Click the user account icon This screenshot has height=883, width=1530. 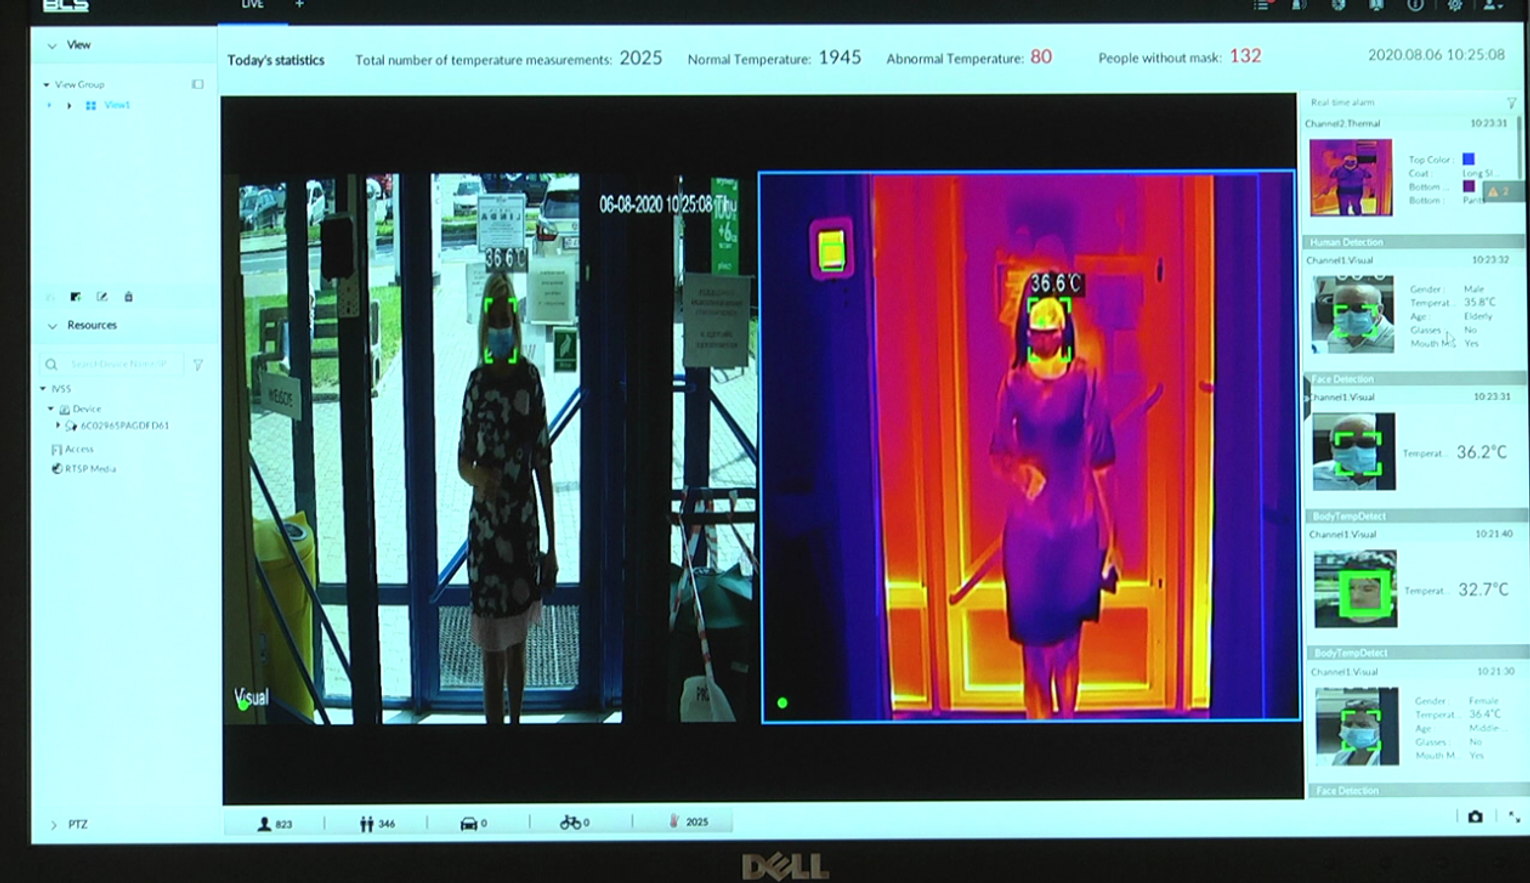1491,5
